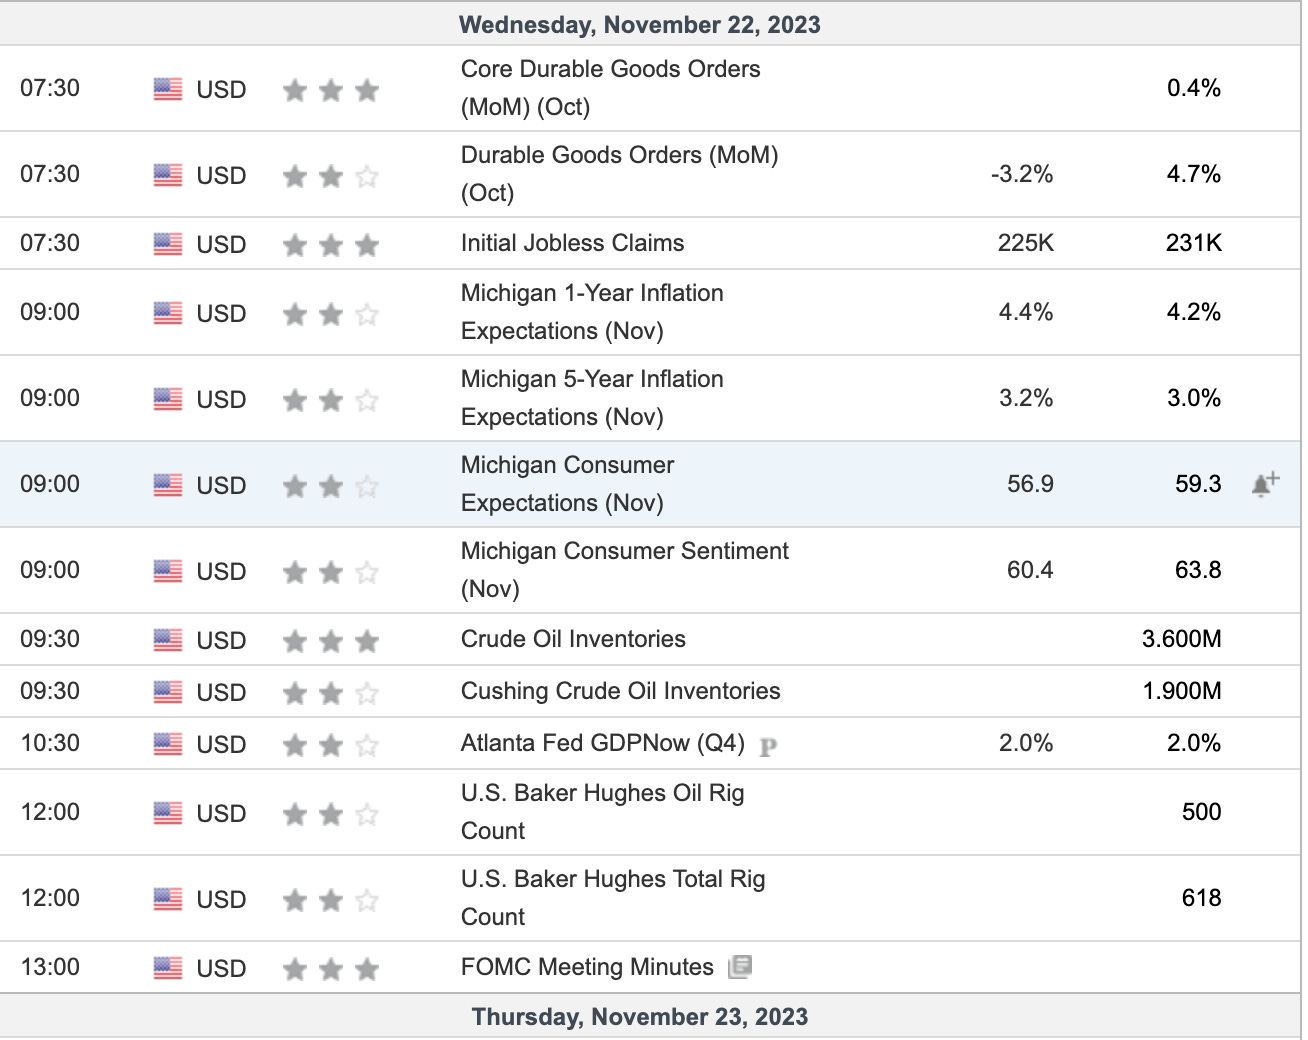1308x1040 pixels.
Task: Click the US flag in Atlanta Fed GDPNow row
Action: pos(168,744)
